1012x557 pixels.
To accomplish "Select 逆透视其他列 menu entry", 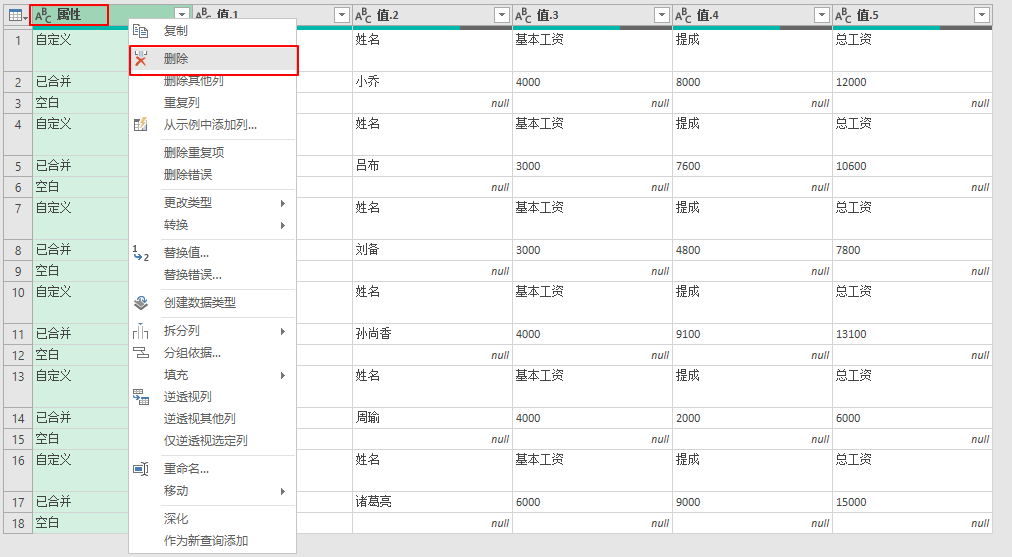I will coord(213,419).
